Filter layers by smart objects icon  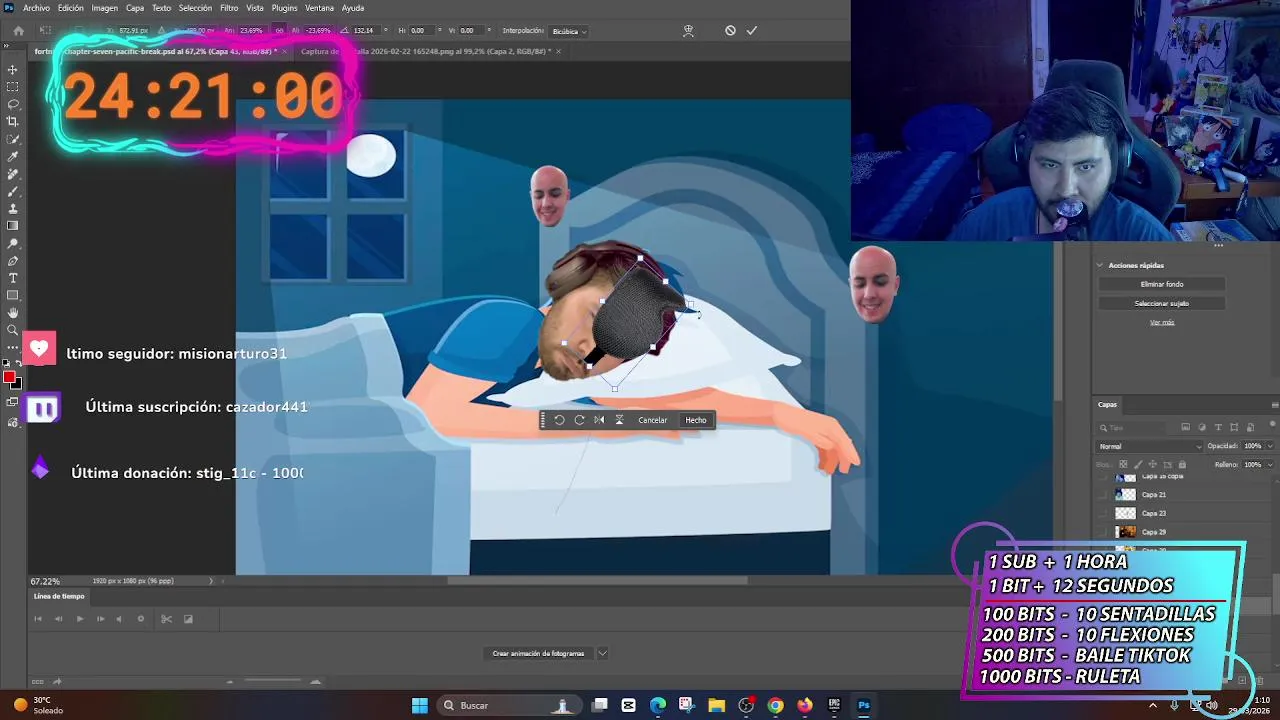click(1249, 427)
